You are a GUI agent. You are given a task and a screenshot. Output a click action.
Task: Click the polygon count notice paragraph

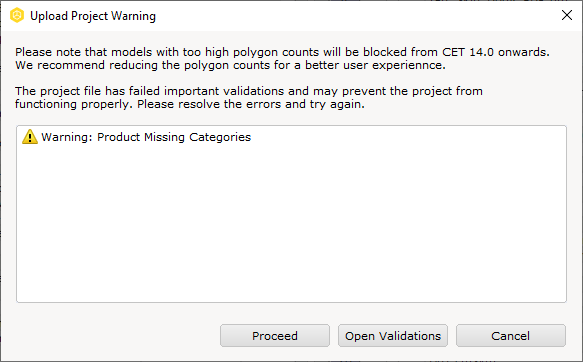click(x=282, y=58)
